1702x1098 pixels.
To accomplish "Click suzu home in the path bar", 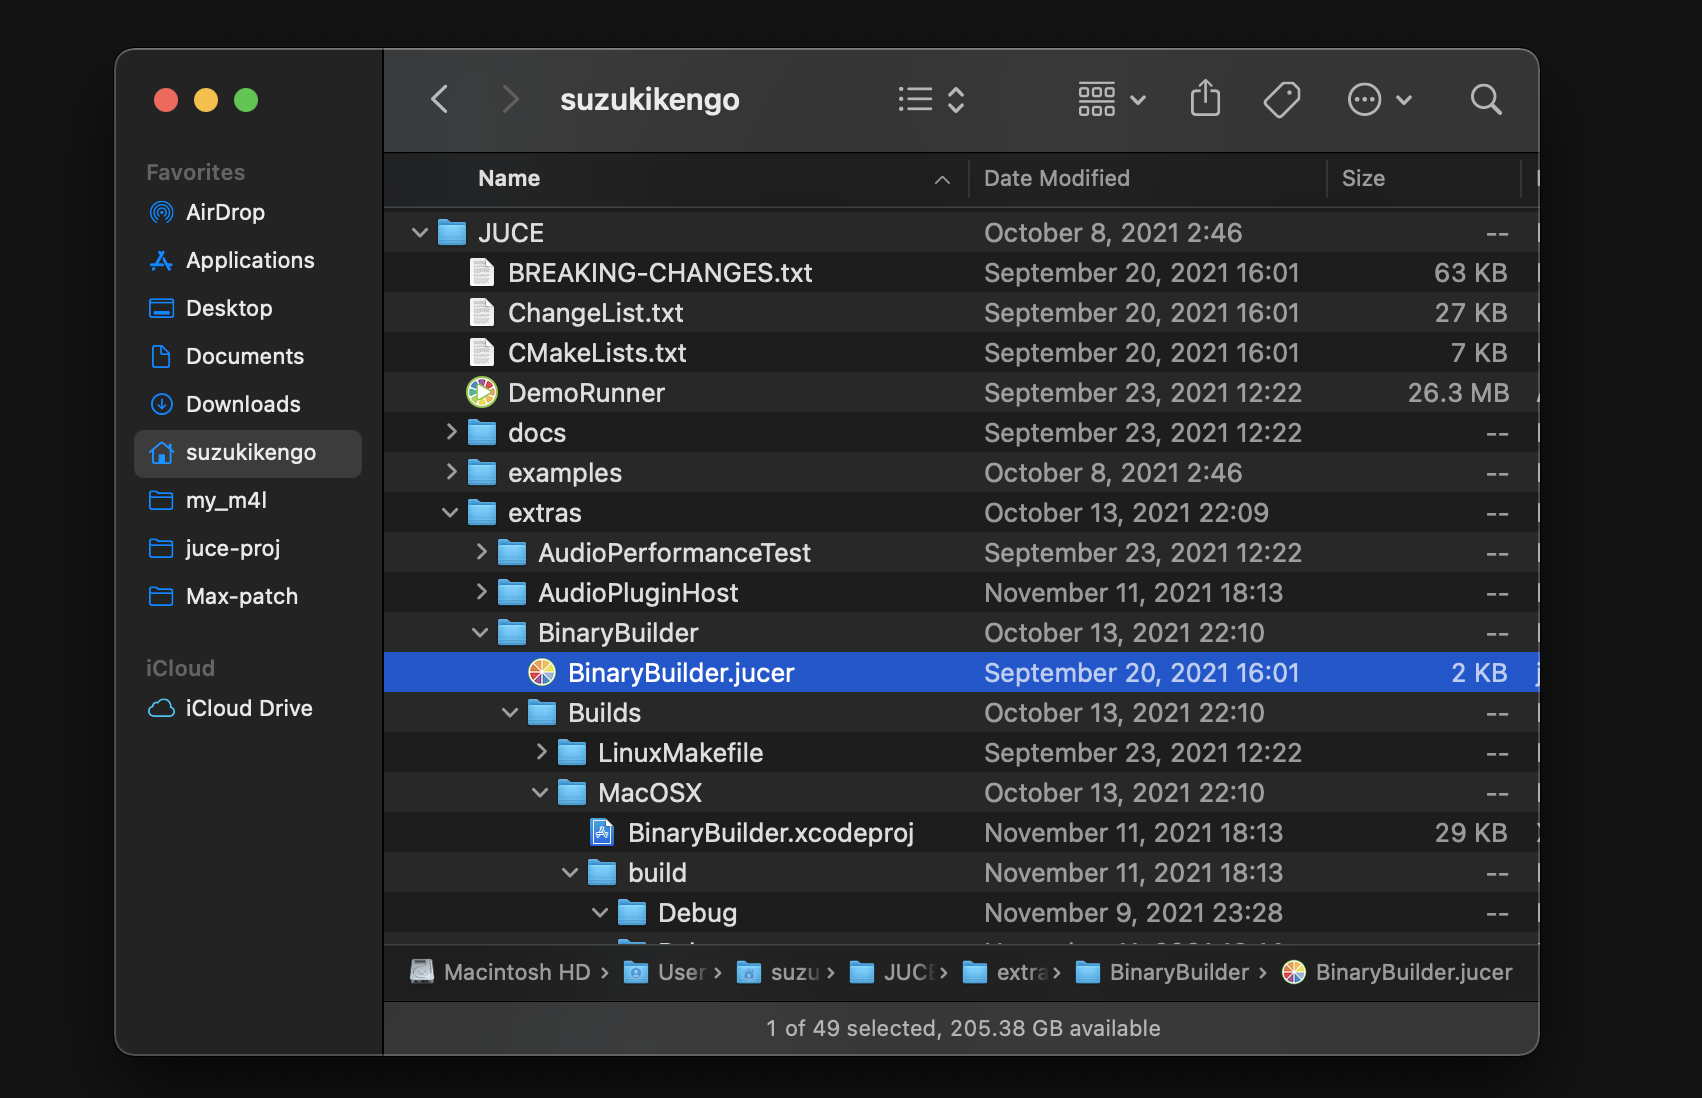I will [778, 972].
